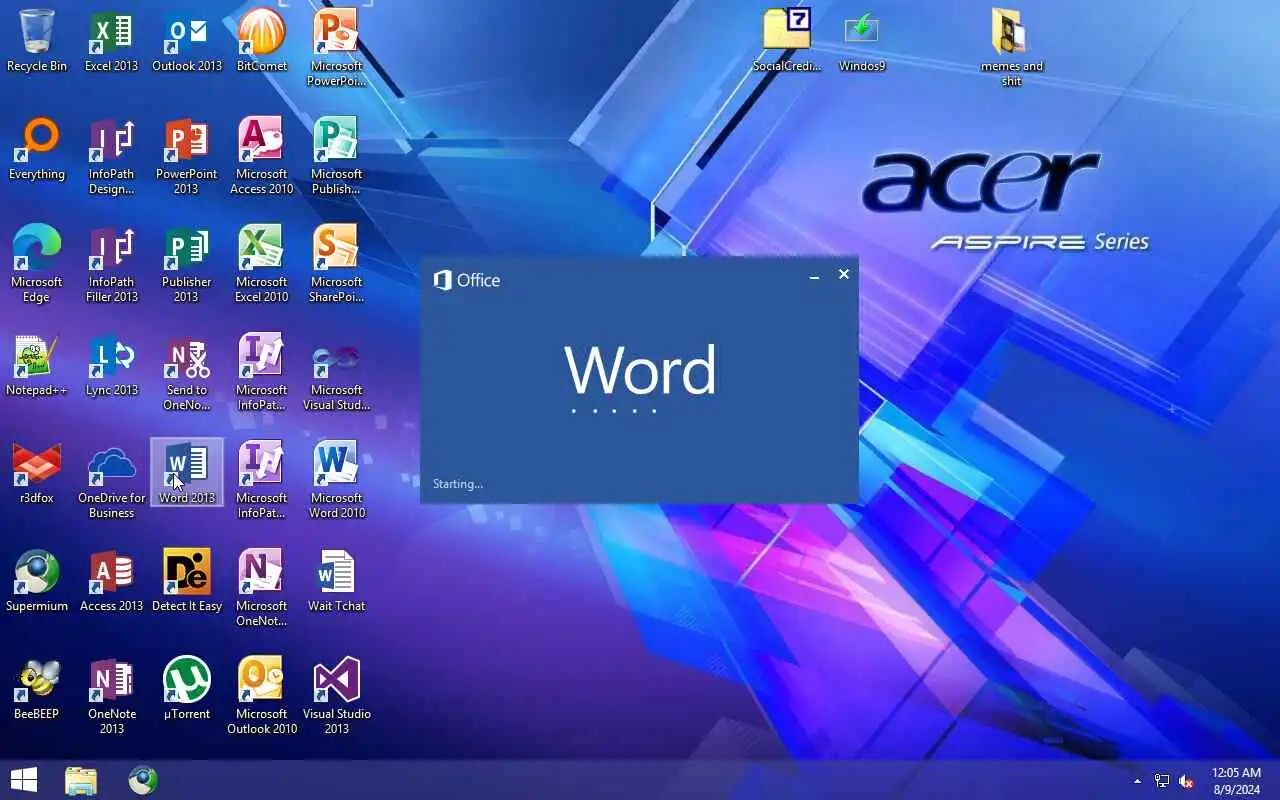Select the Detect It Easy icon
The width and height of the screenshot is (1280, 800).
187,580
